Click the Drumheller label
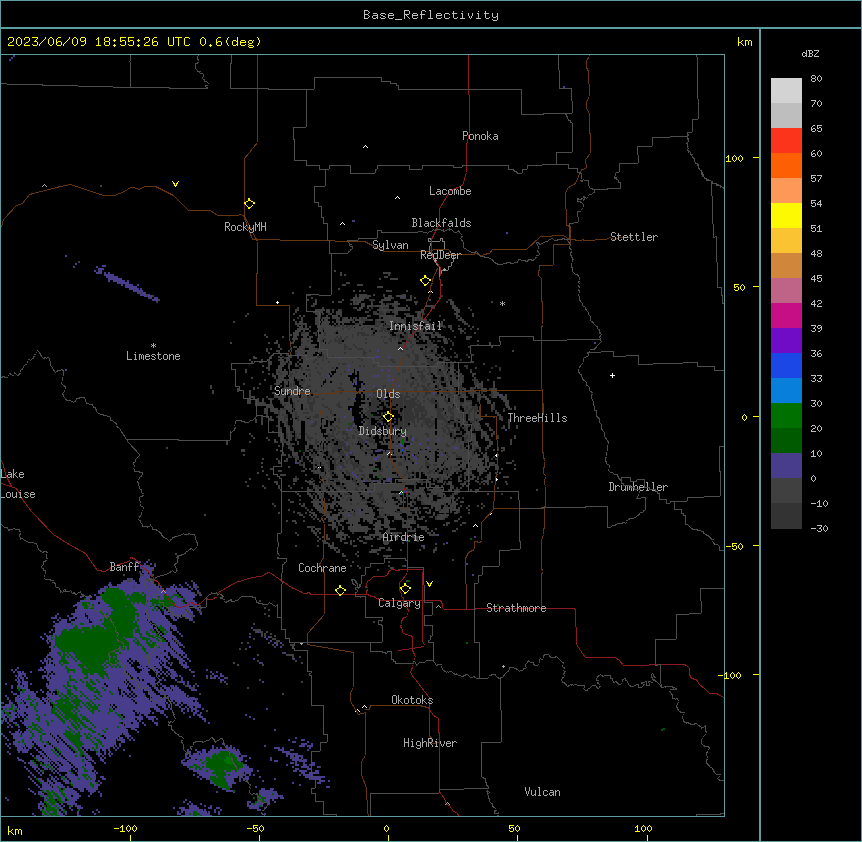Viewport: 862px width, 842px height. [x=638, y=487]
